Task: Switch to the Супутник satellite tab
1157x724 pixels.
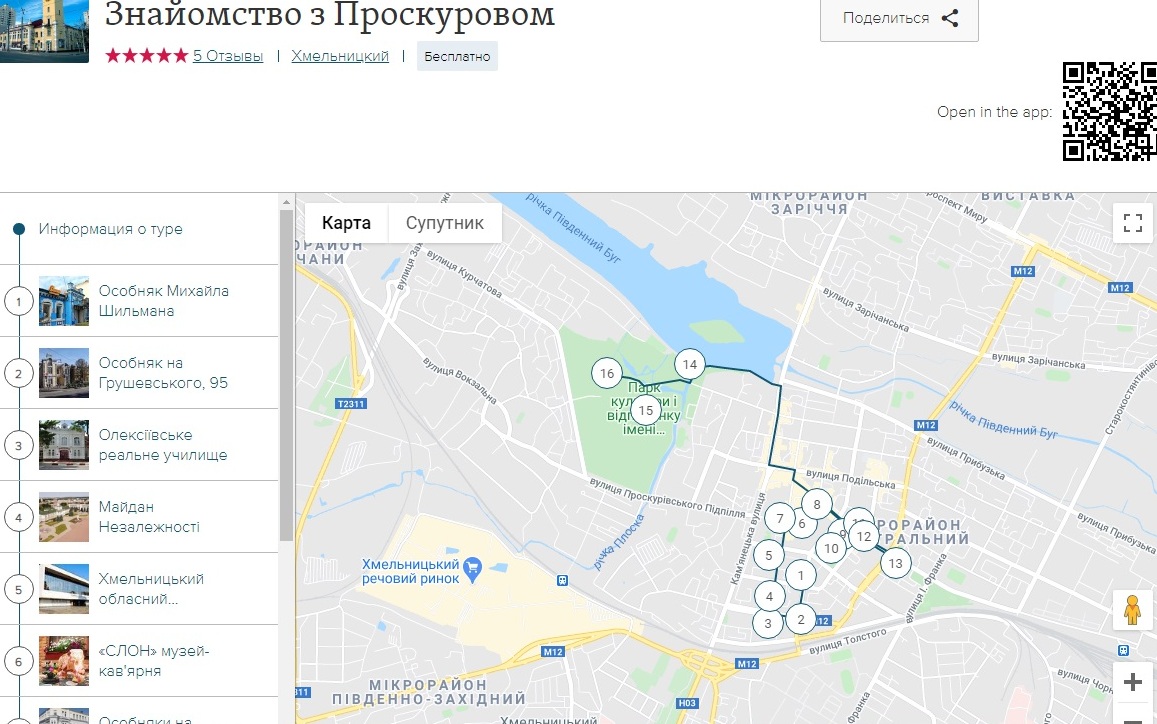Action: (445, 223)
